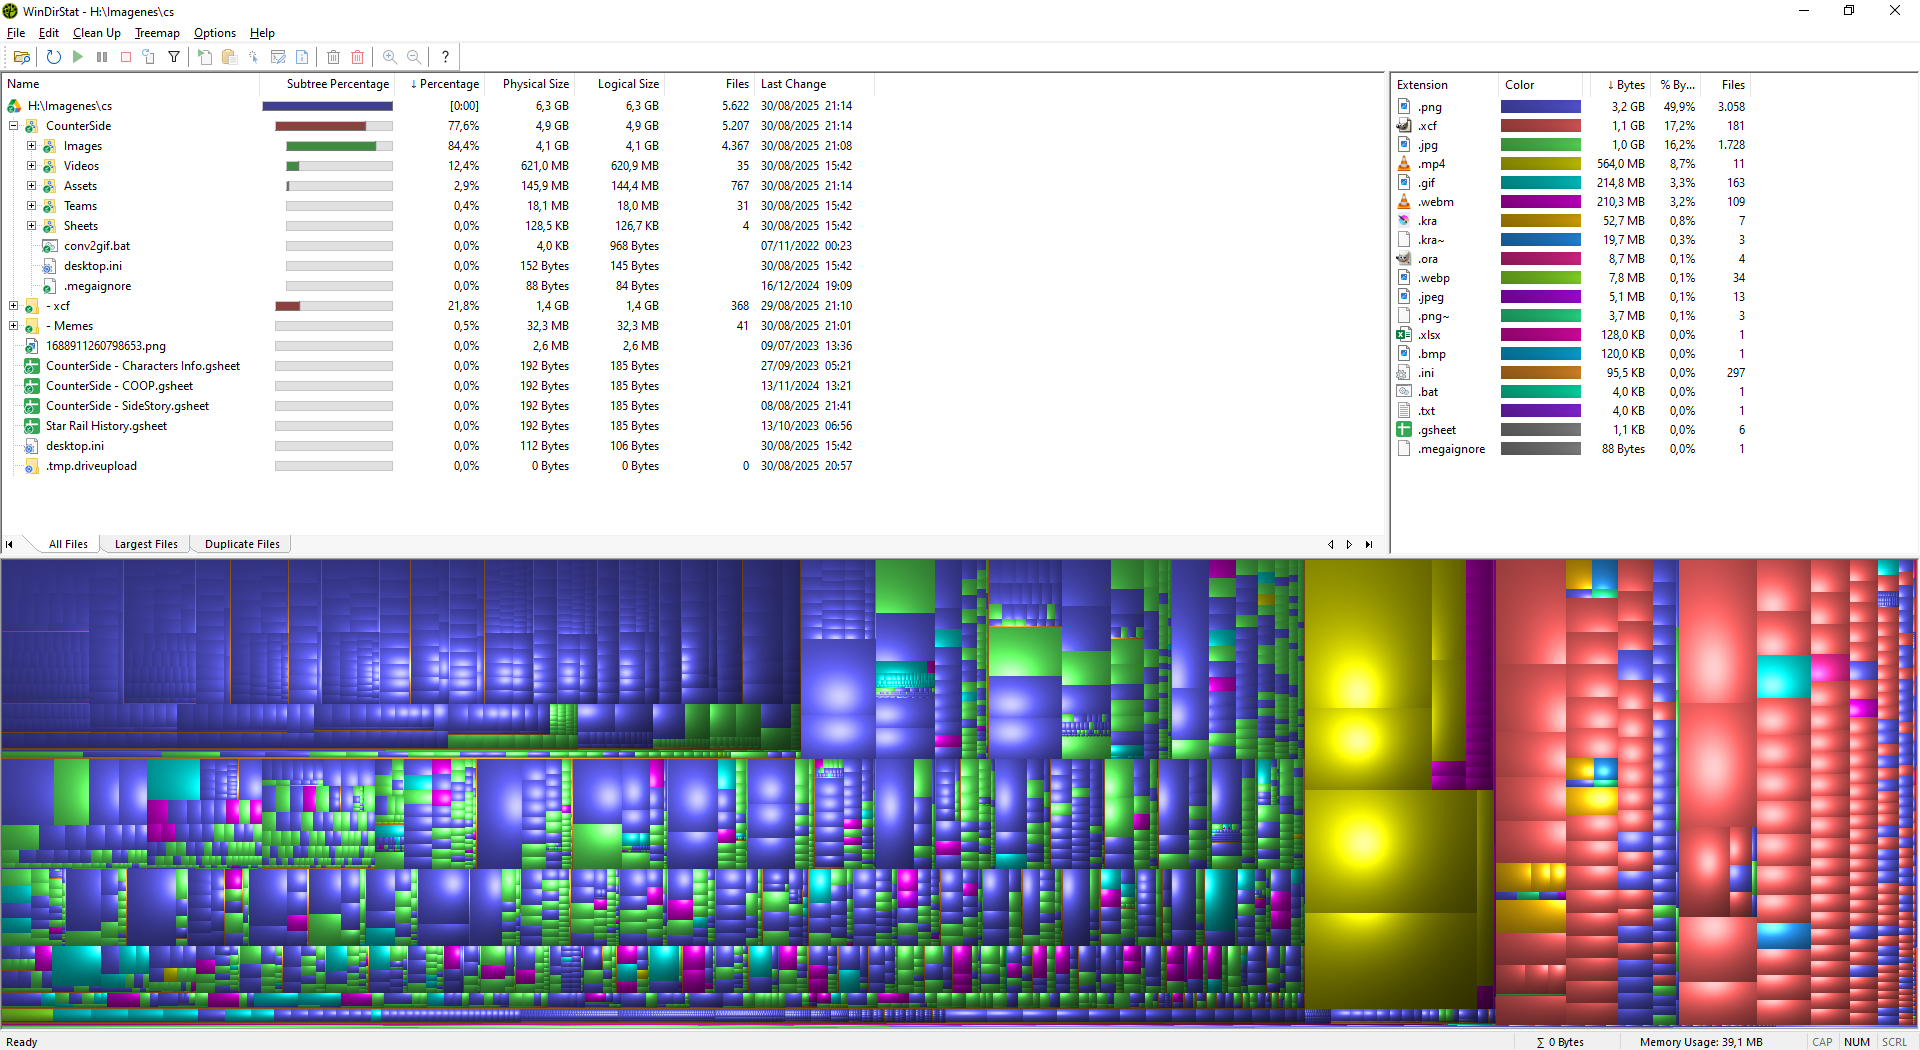Click the copy path clipboard icon
The image size is (1920, 1050).
(229, 57)
